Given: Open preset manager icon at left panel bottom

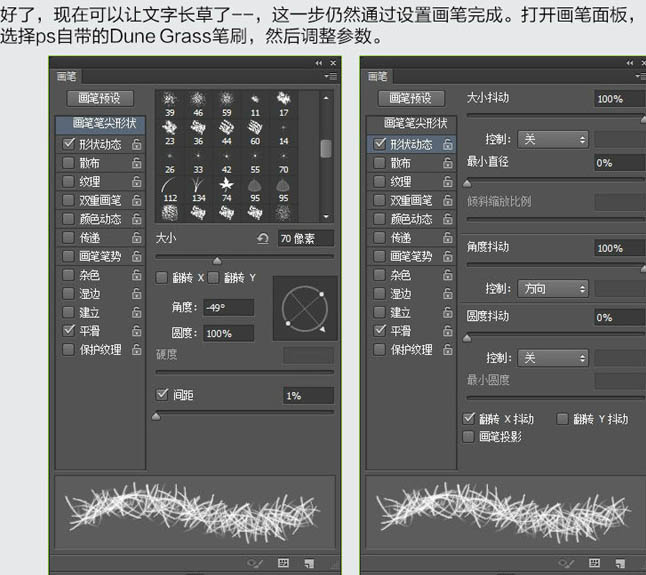Looking at the screenshot, I should coord(283,563).
